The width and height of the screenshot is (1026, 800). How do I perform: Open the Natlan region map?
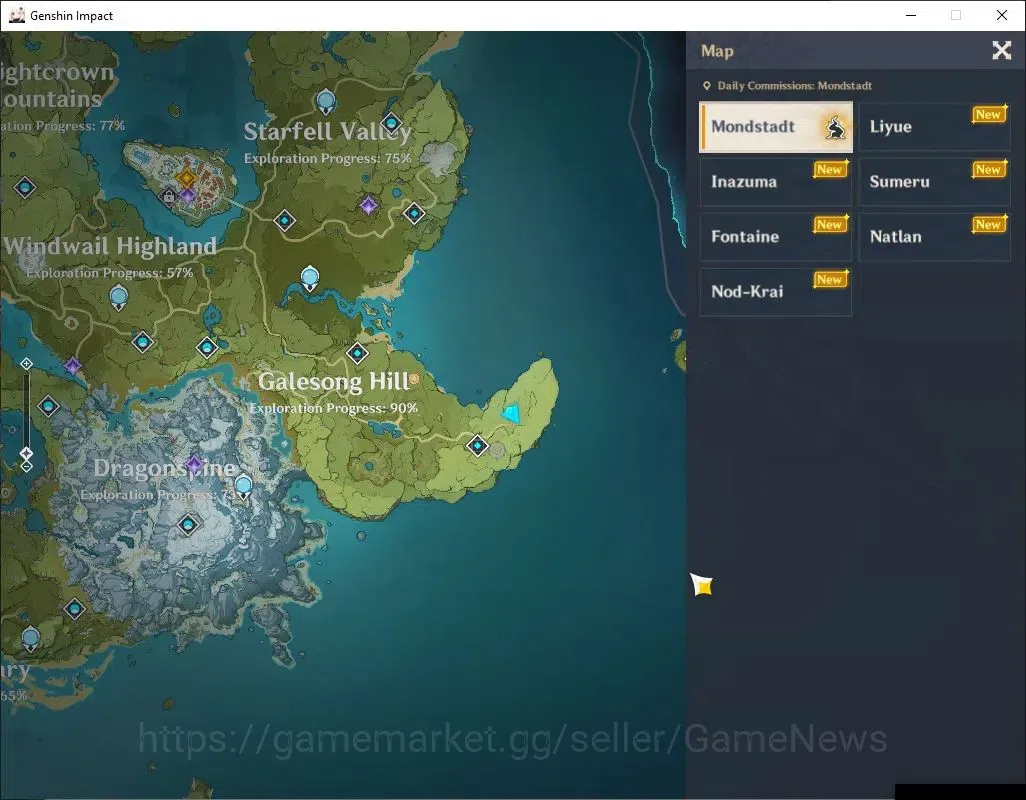tap(934, 237)
